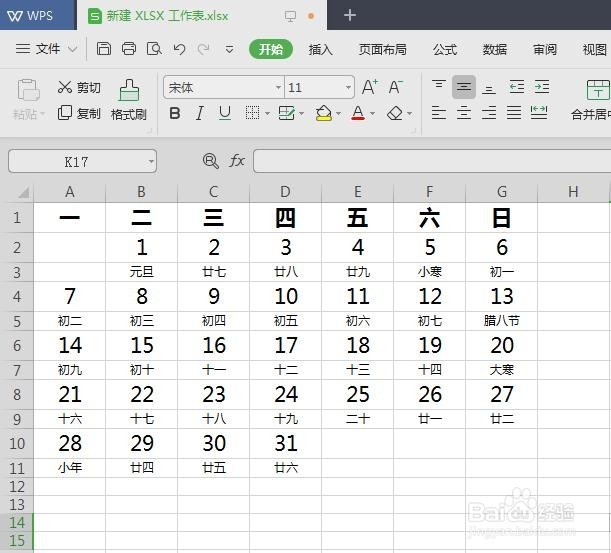Select the Format Painter brush

pos(129,90)
